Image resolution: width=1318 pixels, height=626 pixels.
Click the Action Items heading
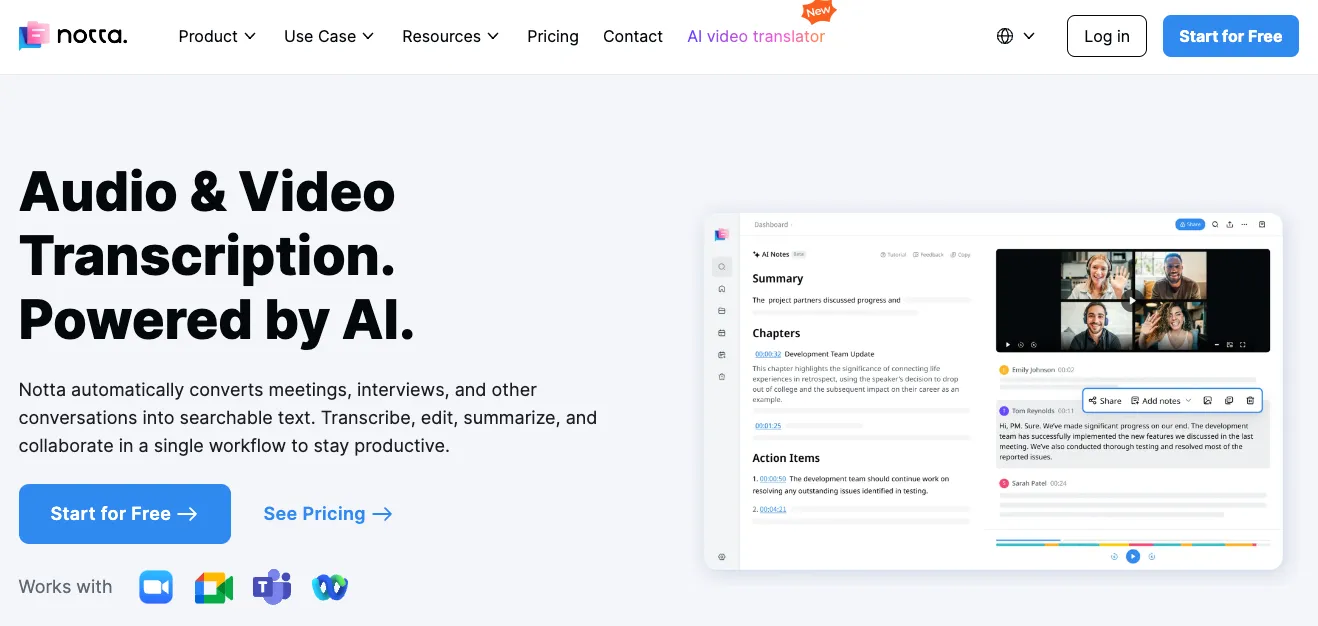pos(786,458)
